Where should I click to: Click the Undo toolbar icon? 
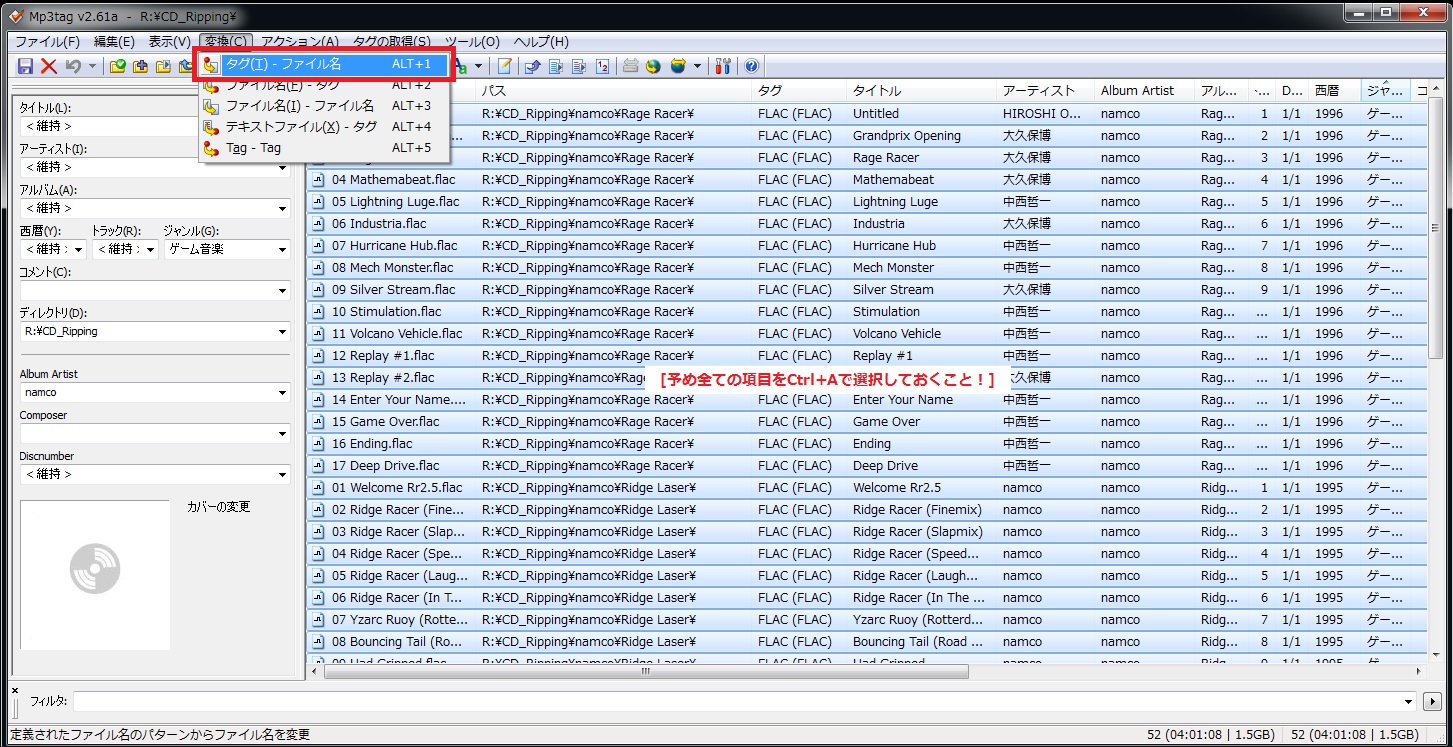[73, 66]
